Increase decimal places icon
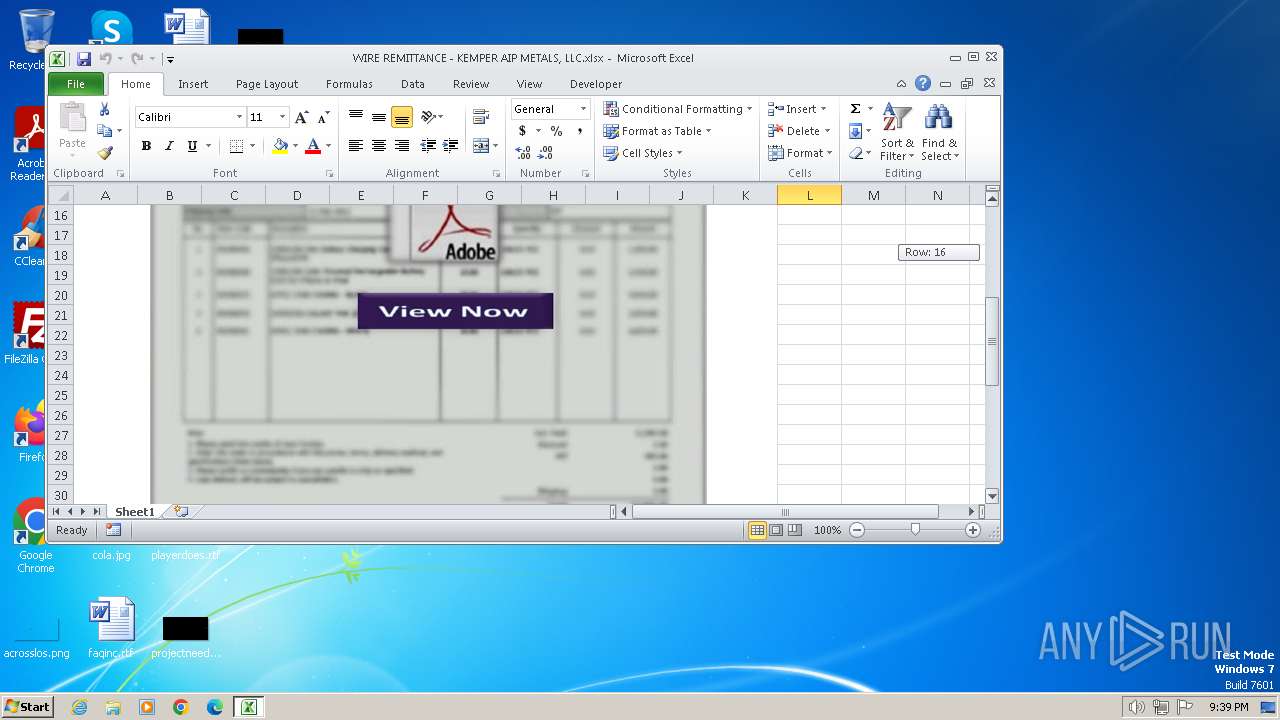Screen dimensions: 1280x720 (523, 153)
